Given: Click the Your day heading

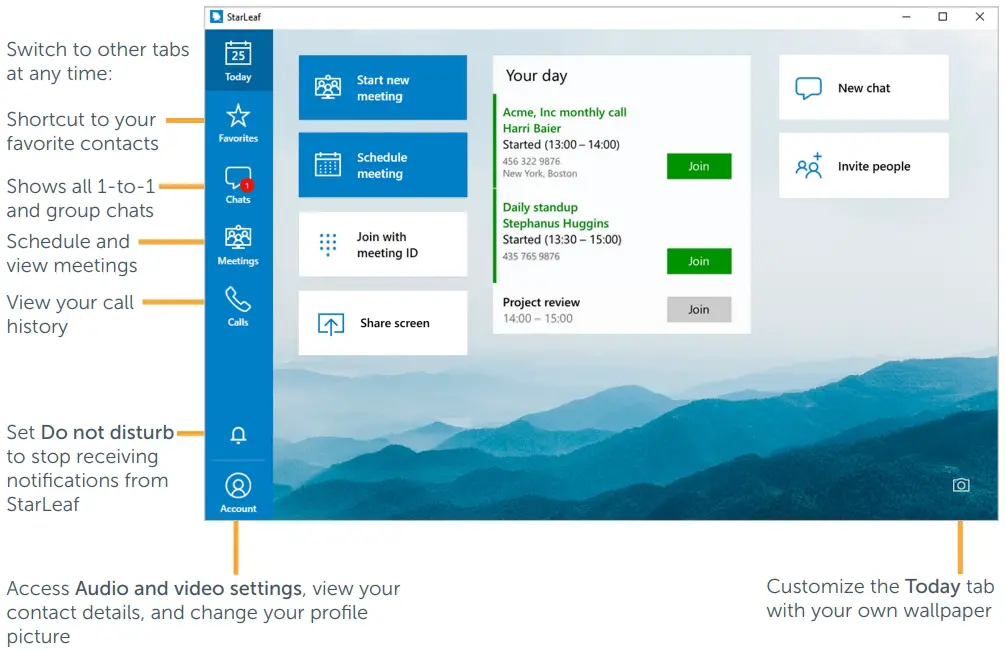Looking at the screenshot, I should pos(536,76).
